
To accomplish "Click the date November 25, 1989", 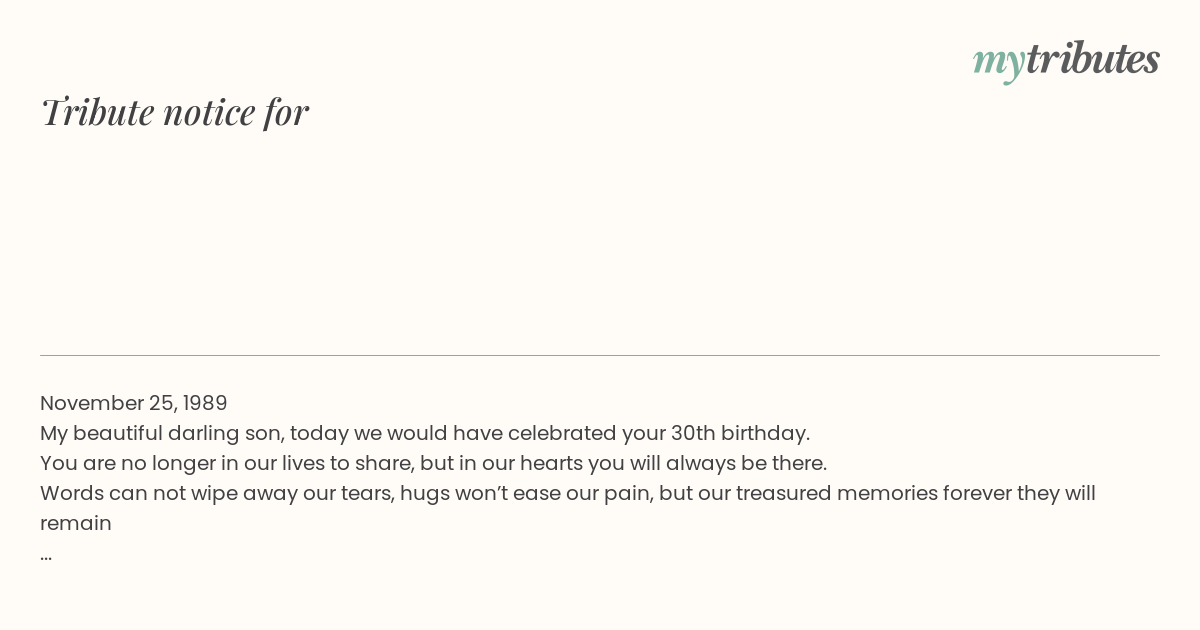I will click(x=134, y=403).
